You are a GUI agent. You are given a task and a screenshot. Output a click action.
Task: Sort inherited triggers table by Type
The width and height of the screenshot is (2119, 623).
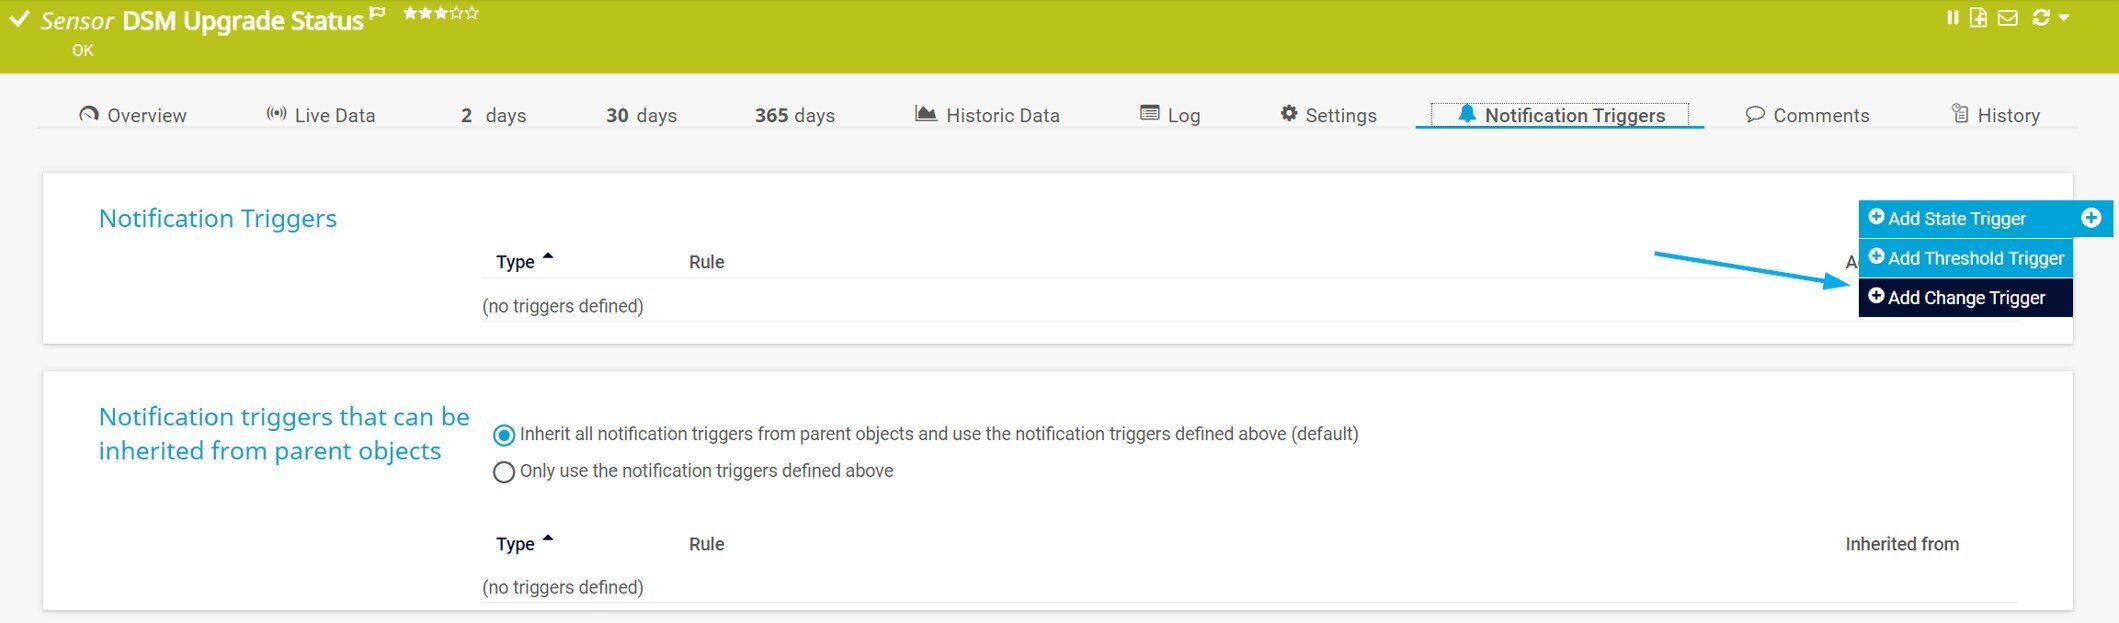coord(516,544)
